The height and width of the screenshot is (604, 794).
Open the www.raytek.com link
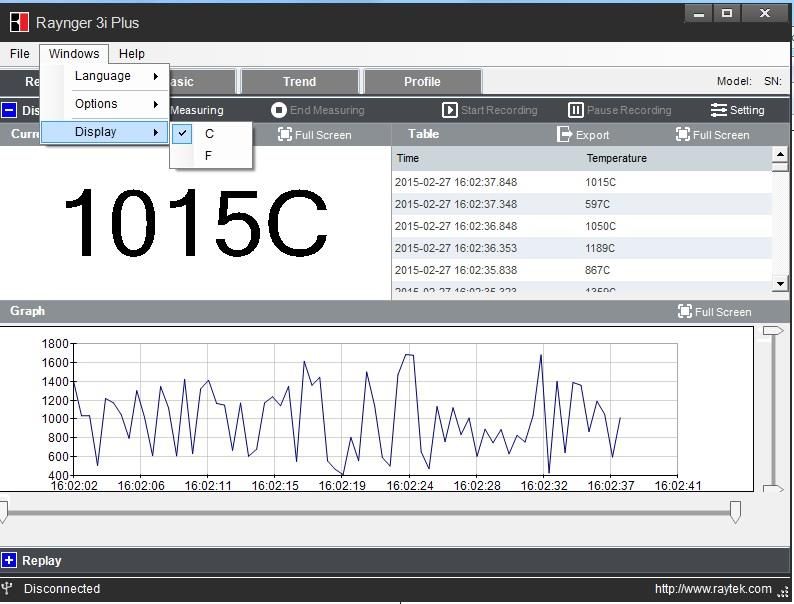pos(713,588)
